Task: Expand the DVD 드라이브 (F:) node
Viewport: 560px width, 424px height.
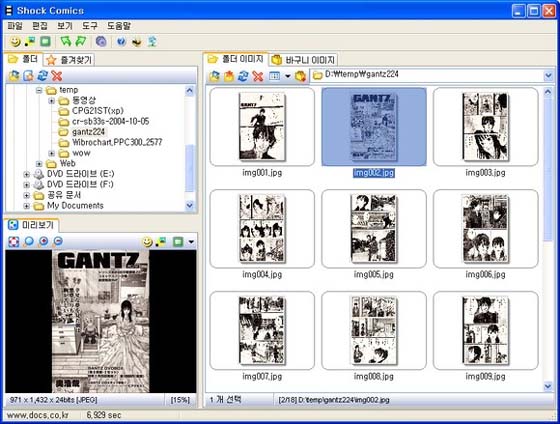Action: point(26,185)
